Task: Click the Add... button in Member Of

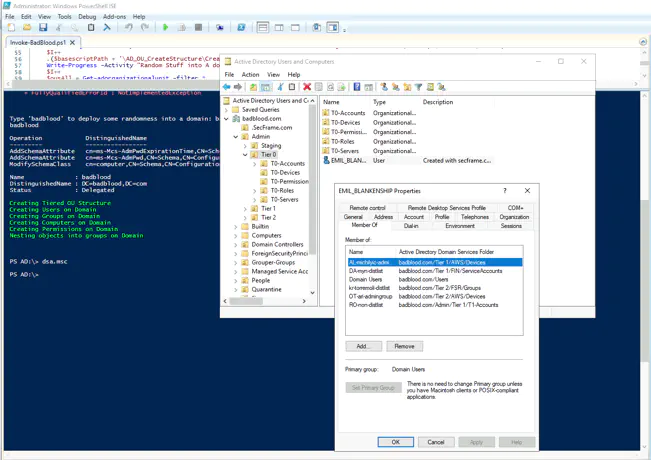Action: click(363, 346)
